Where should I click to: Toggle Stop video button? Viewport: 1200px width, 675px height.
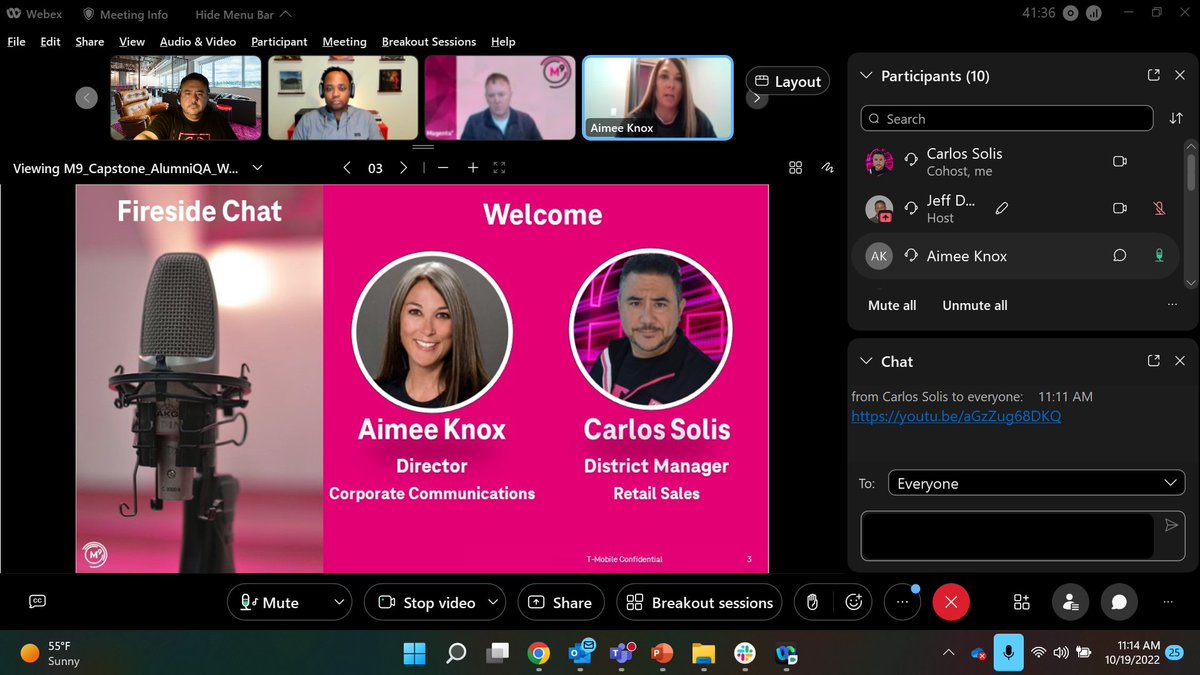427,602
